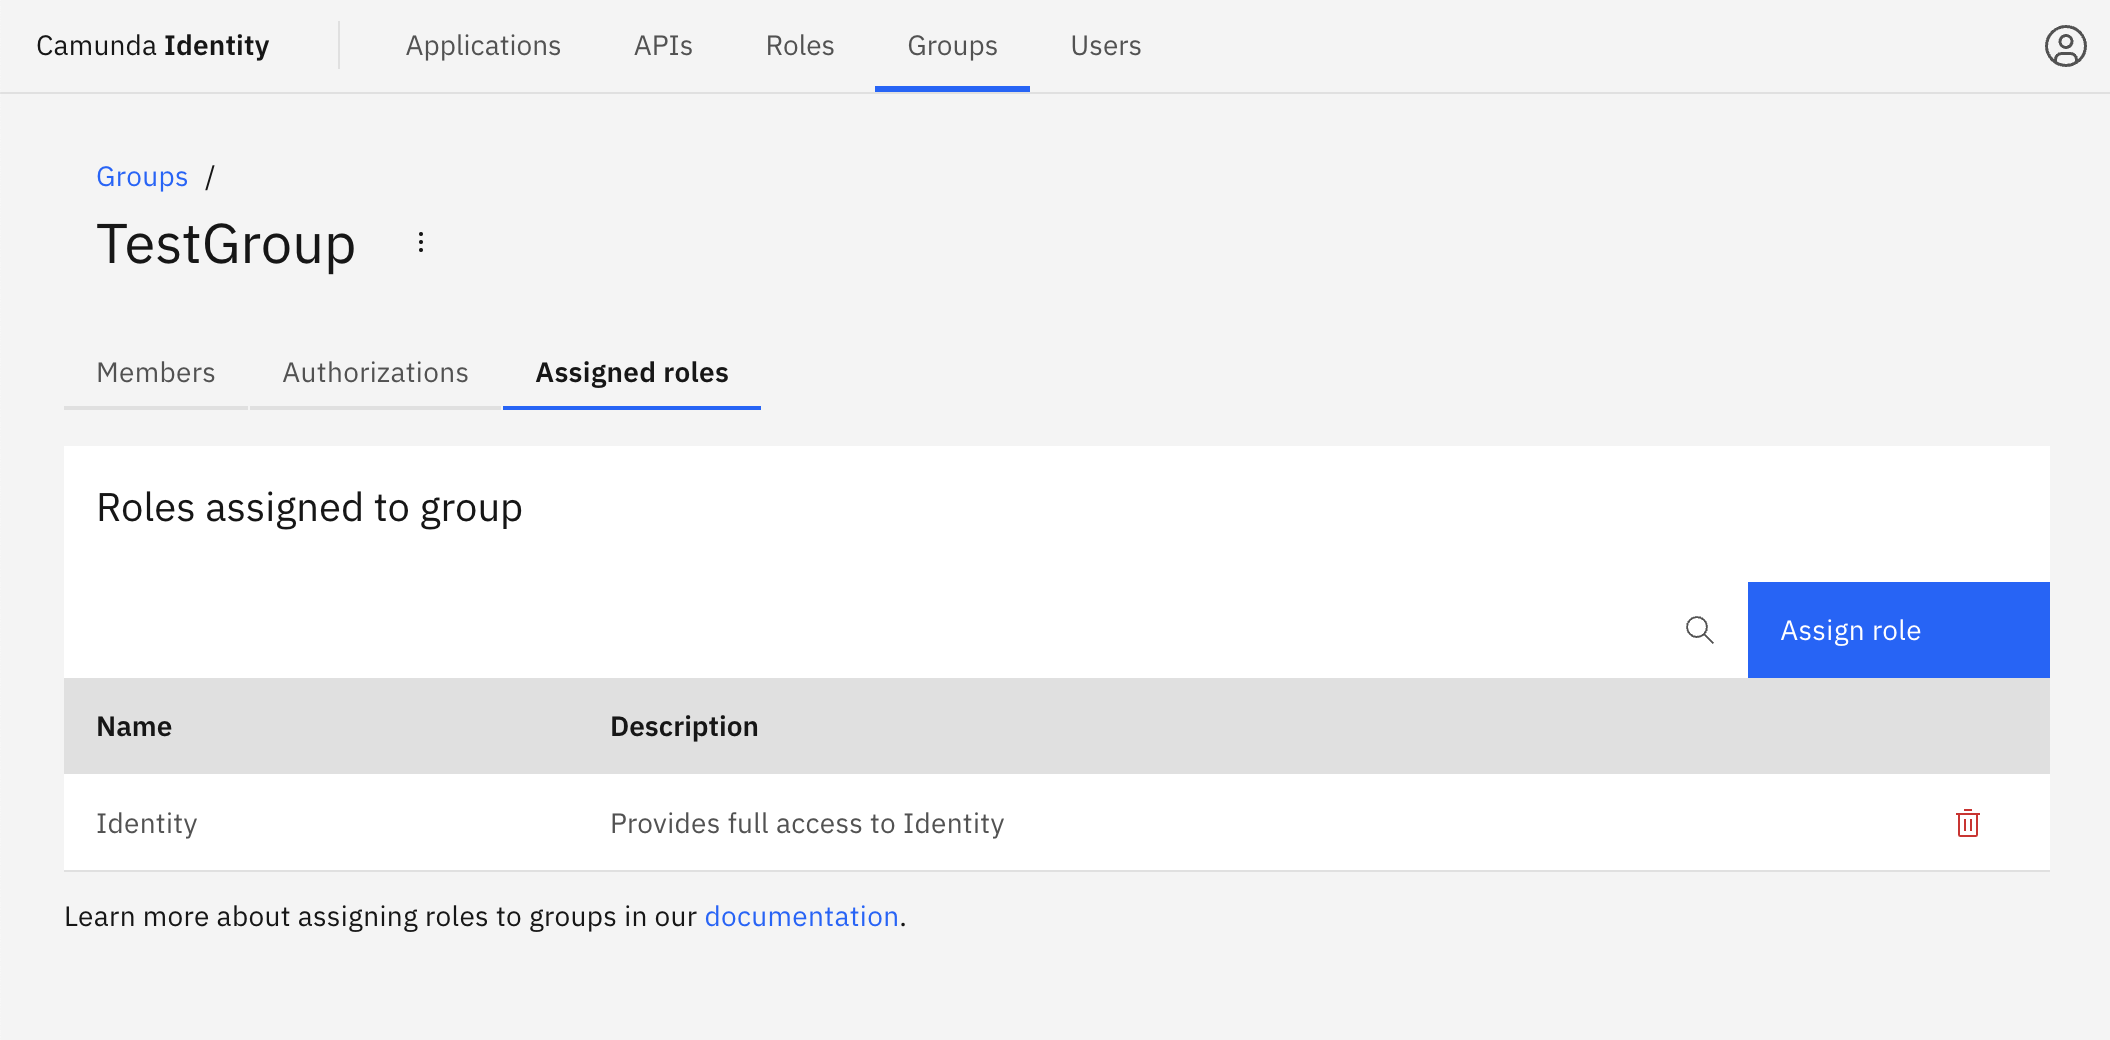
Task: Open the Authorizations tab
Action: 375,372
